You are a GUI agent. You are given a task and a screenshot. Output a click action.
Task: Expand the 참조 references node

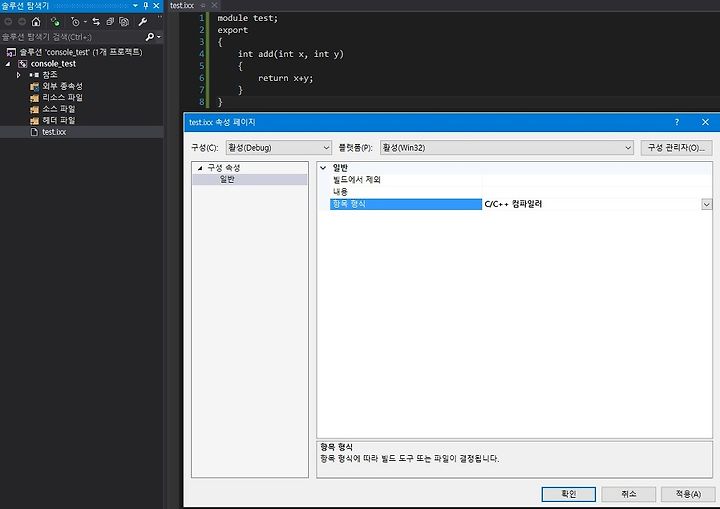click(18, 75)
